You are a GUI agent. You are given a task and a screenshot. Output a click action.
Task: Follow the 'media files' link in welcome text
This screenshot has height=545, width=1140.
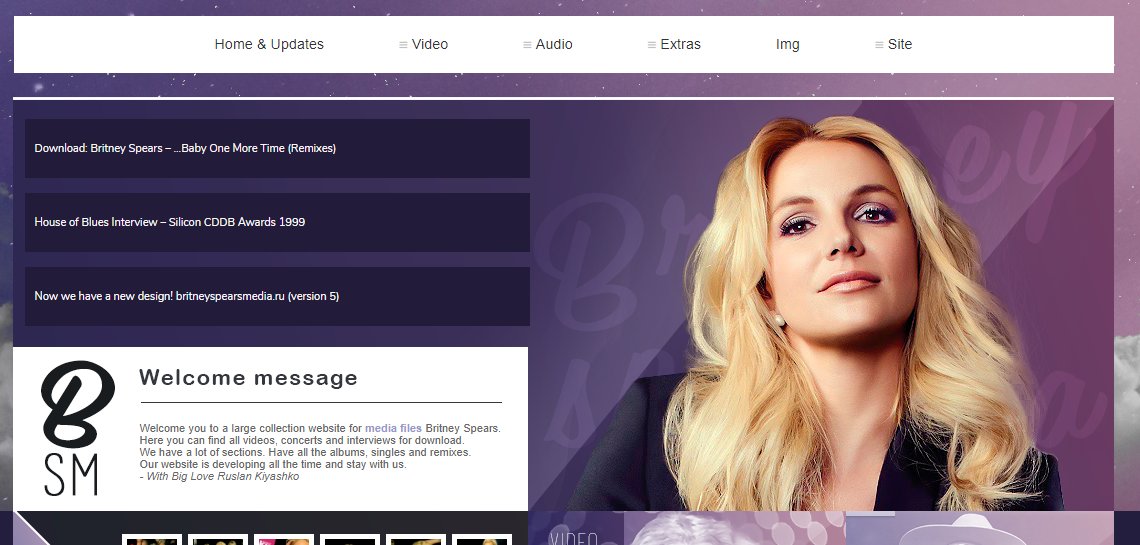coord(393,428)
